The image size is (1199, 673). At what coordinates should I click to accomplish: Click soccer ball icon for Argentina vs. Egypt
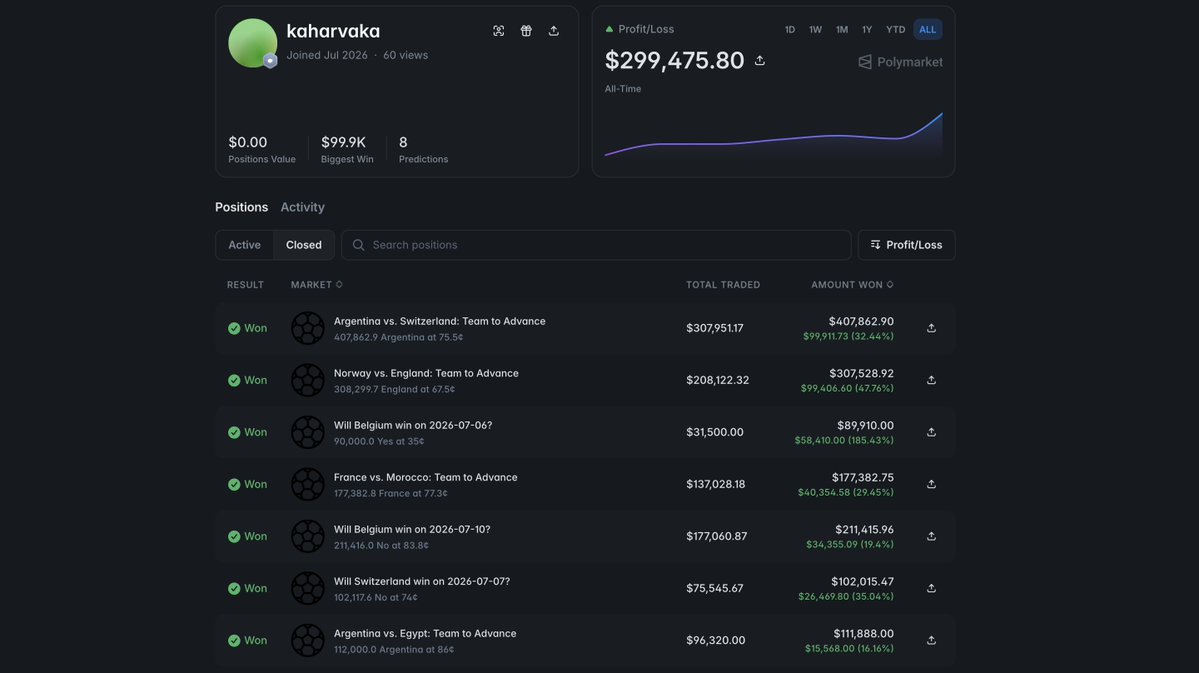(307, 640)
